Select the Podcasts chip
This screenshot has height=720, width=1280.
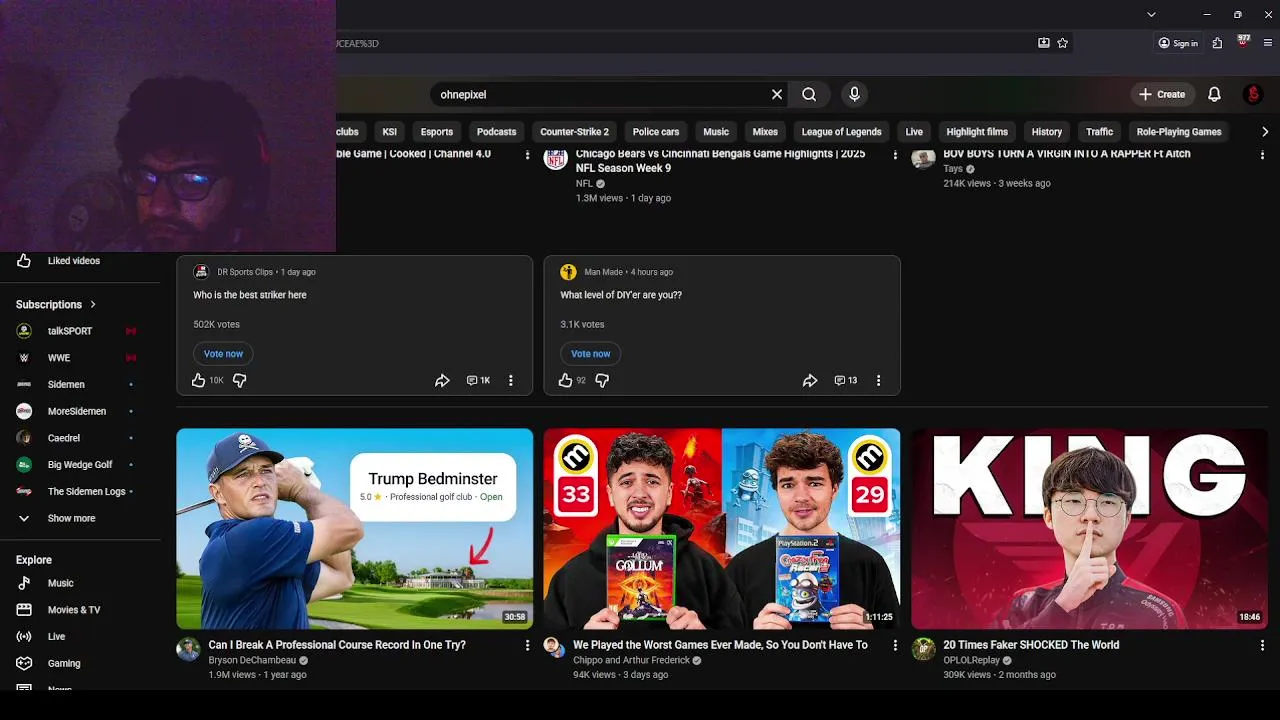[x=497, y=132]
